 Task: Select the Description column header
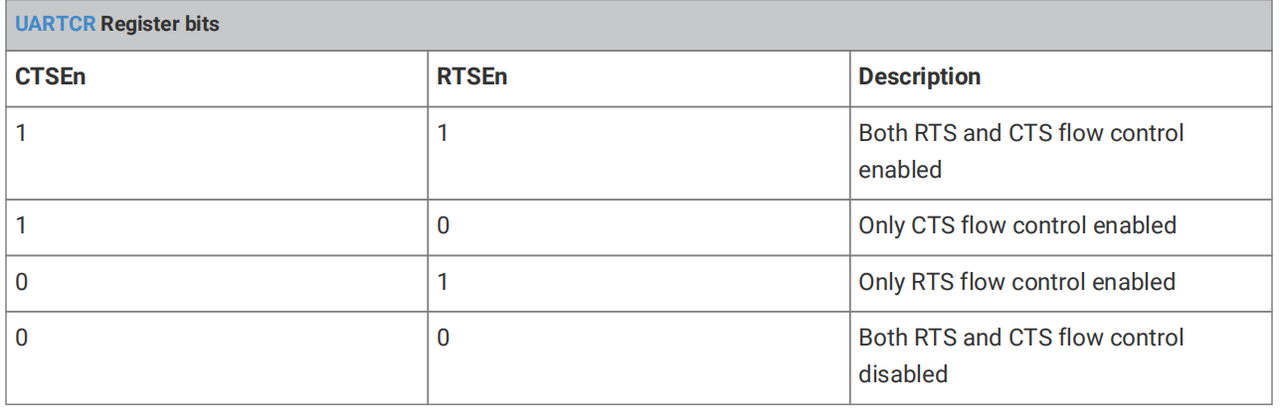919,76
